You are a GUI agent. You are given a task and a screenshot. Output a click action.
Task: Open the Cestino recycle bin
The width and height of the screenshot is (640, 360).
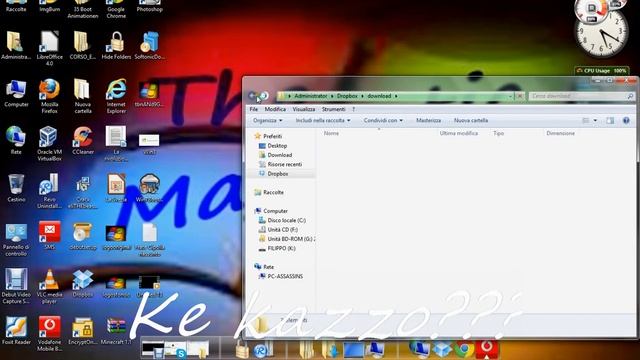16,188
